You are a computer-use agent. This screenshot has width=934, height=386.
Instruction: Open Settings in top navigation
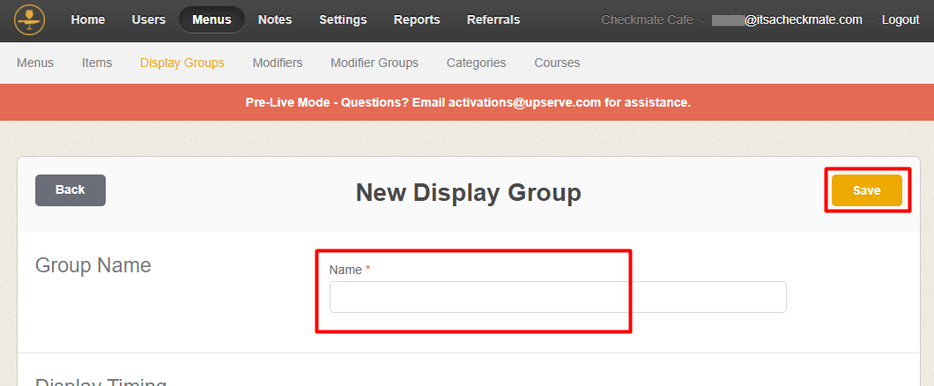click(343, 20)
